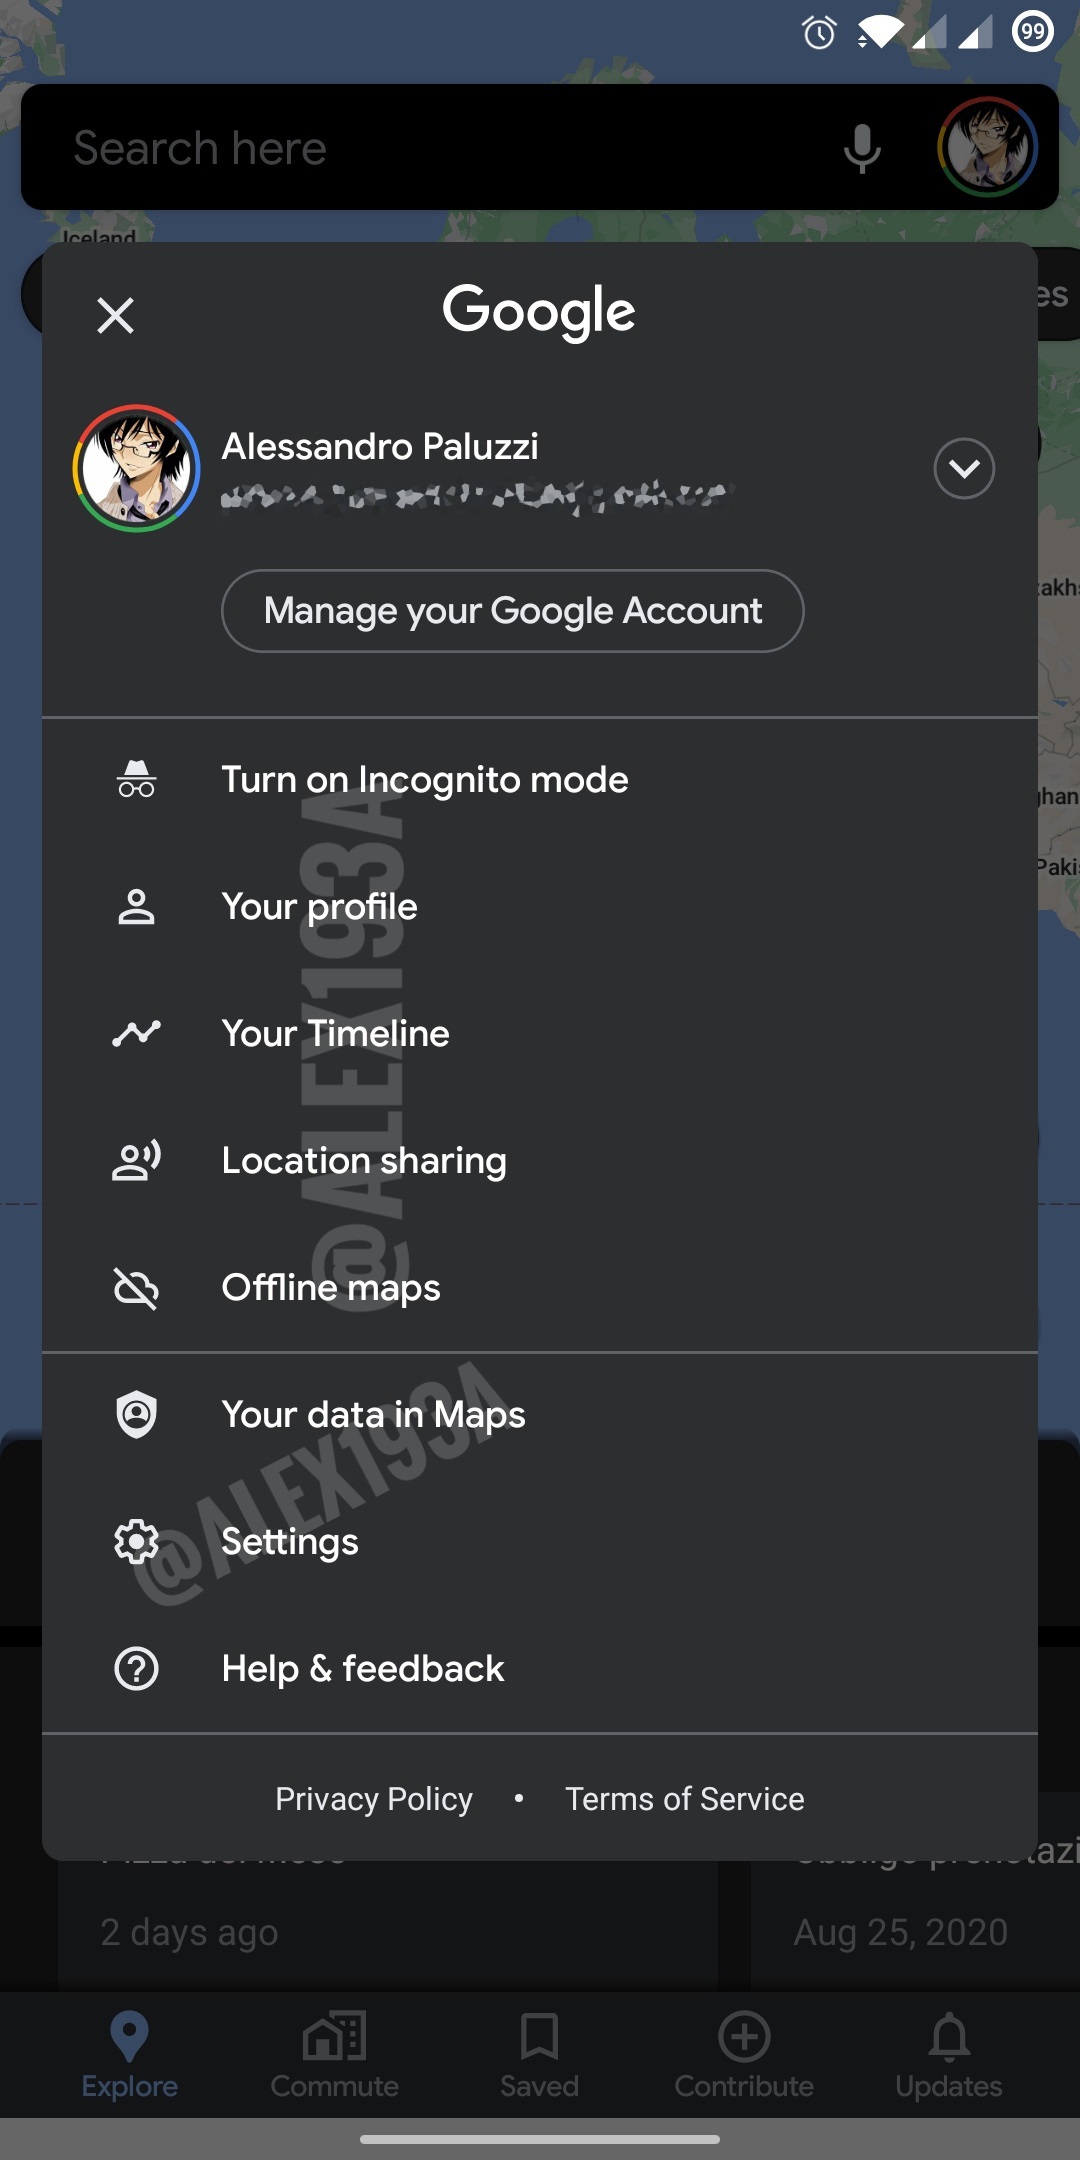Screen dimensions: 1080x2160
Task: Close the Google account dialog
Action: 115,315
